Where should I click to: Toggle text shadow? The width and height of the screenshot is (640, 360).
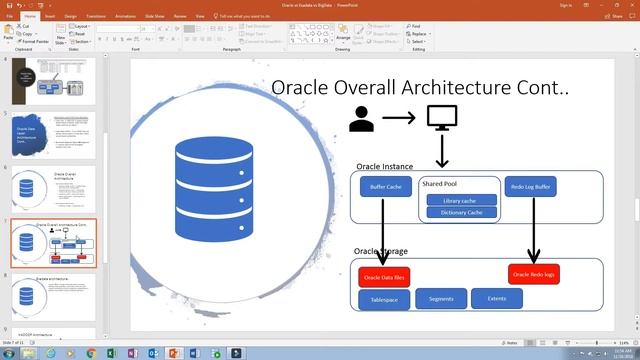click(122, 39)
